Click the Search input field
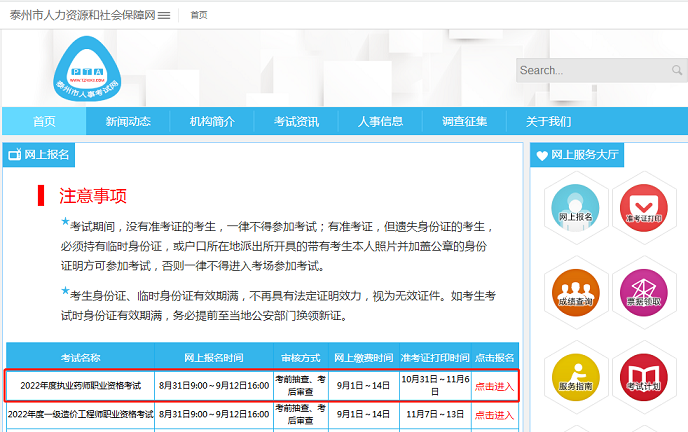 click(592, 70)
